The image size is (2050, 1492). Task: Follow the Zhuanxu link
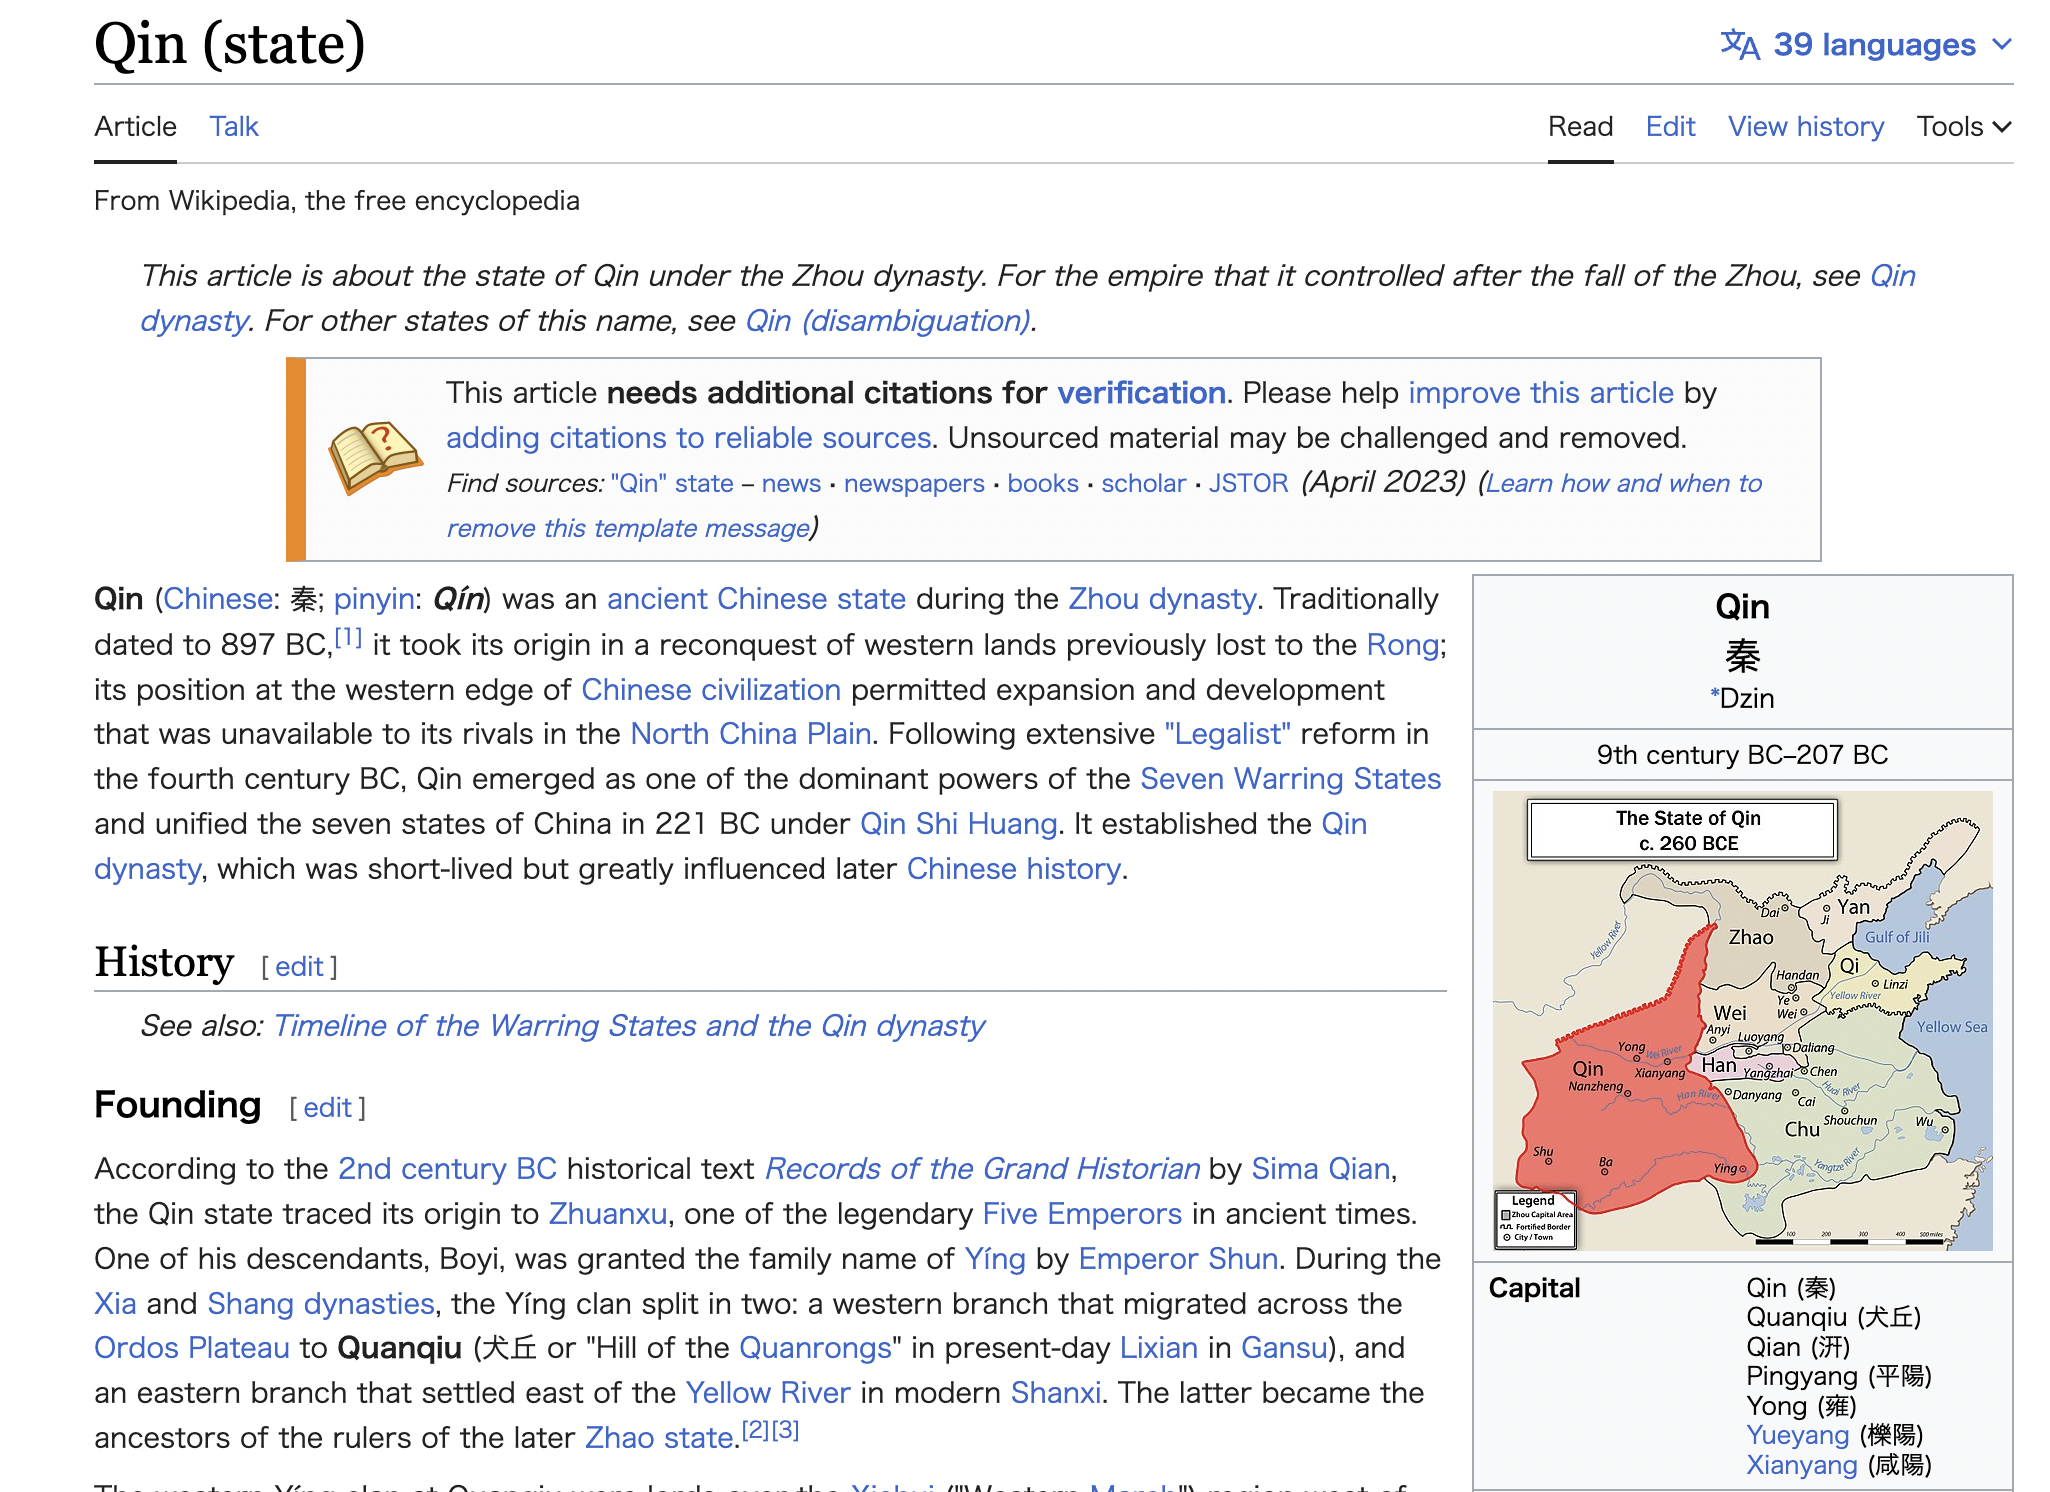coord(608,1213)
